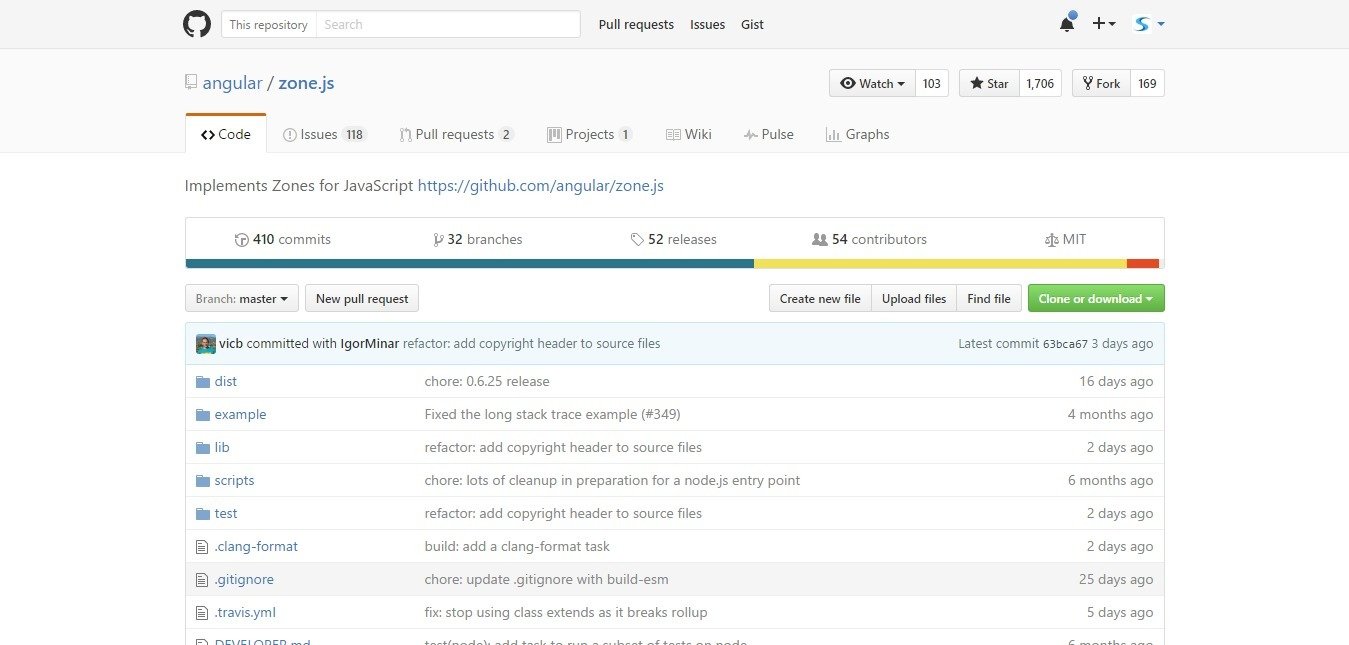
Task: Open the dist folder name link
Action: pos(226,382)
